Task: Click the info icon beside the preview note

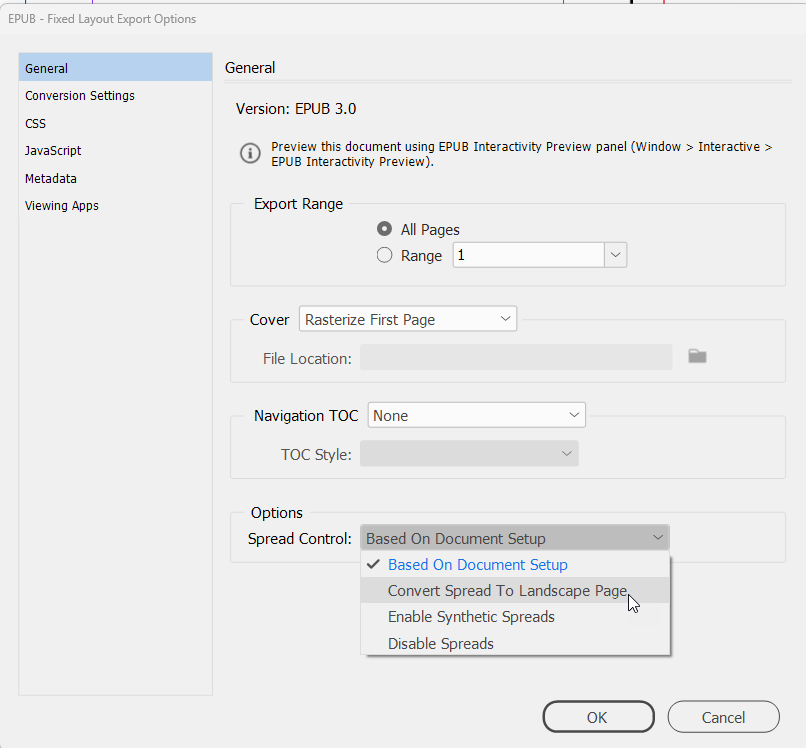Action: pyautogui.click(x=250, y=153)
